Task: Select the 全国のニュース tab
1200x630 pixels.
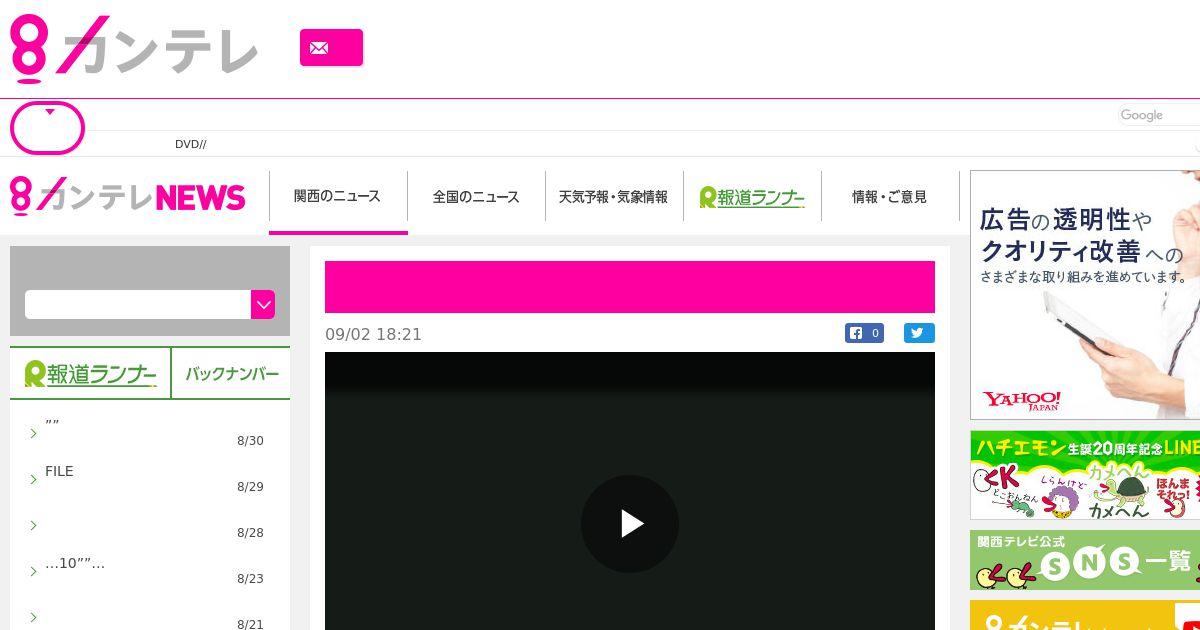Action: (476, 197)
